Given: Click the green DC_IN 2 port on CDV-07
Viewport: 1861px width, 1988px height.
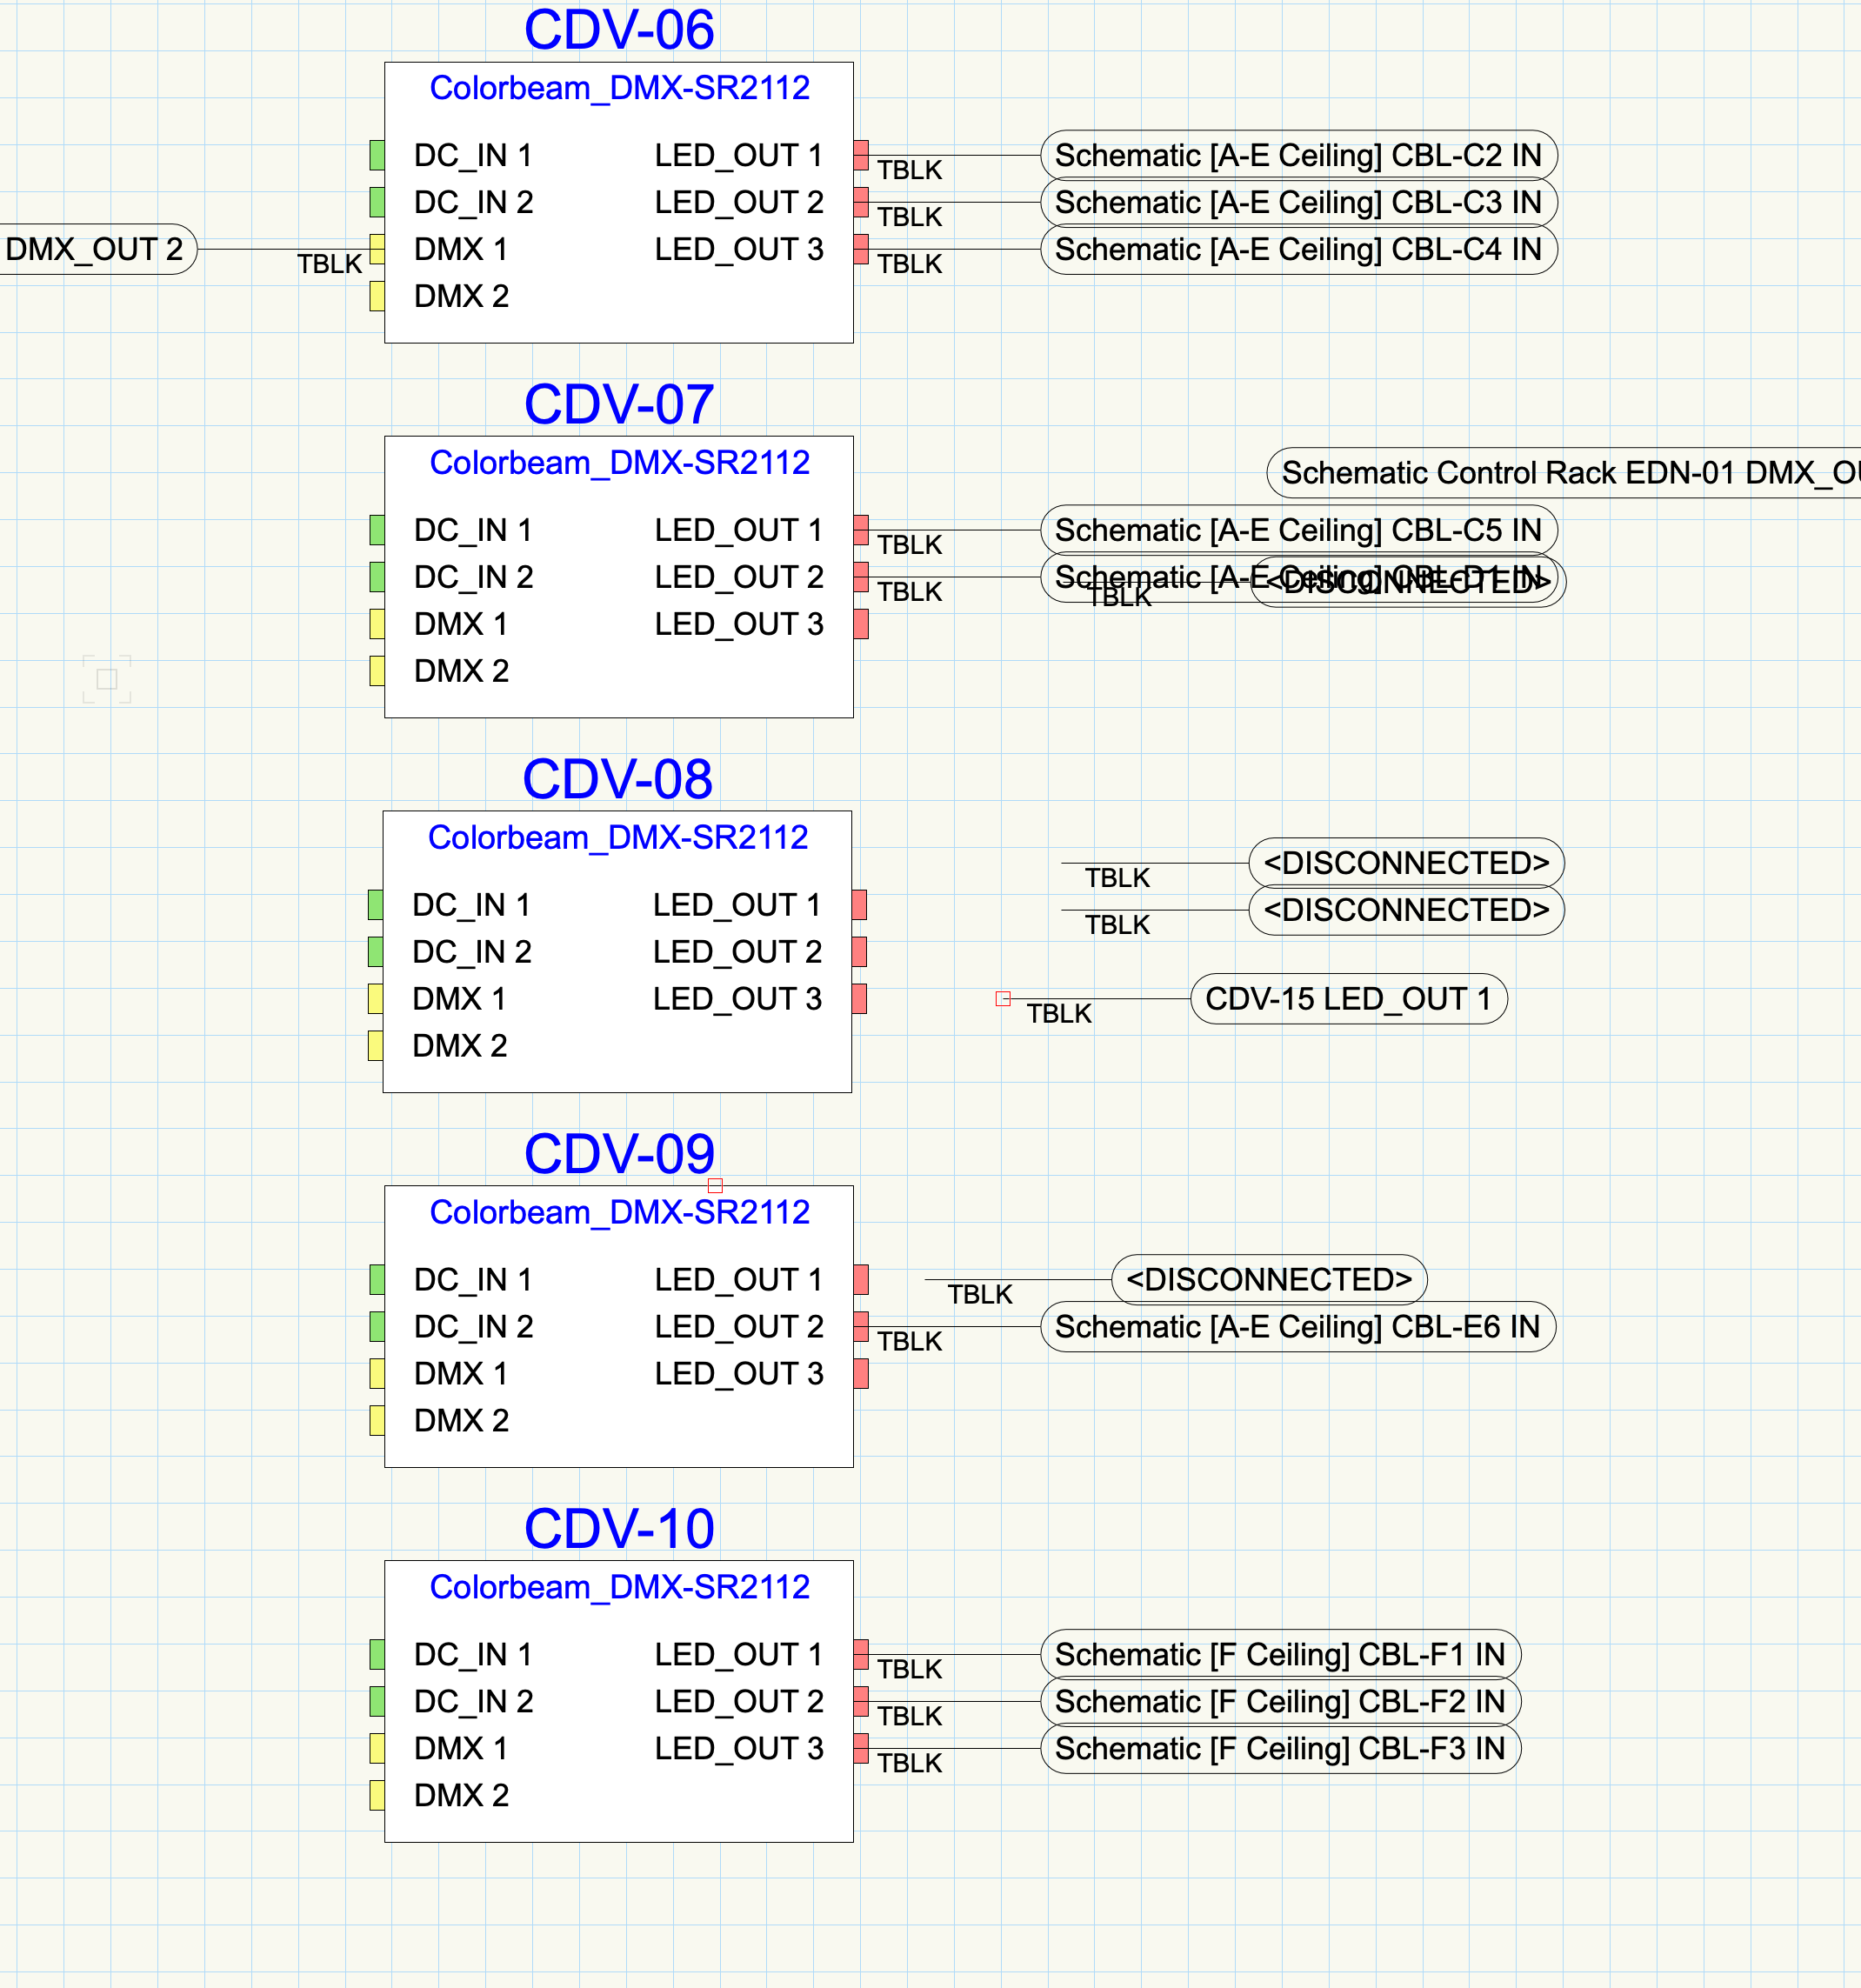Looking at the screenshot, I should tap(377, 577).
